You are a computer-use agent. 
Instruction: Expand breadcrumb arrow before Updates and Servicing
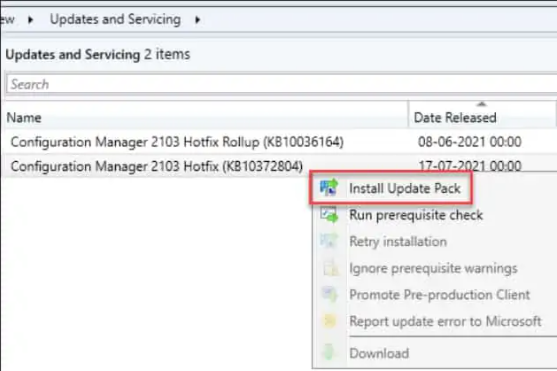tap(31, 20)
